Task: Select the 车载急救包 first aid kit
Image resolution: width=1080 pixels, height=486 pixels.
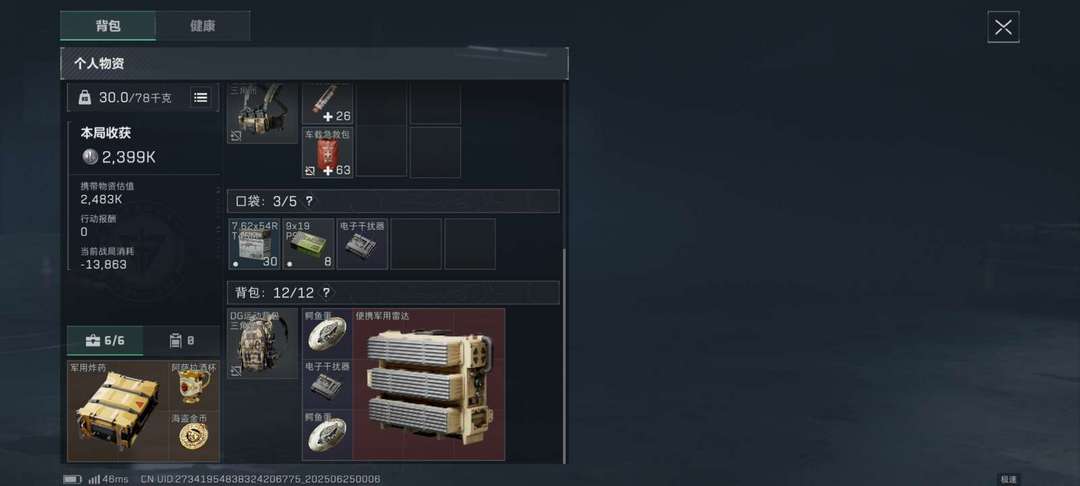Action: pyautogui.click(x=328, y=152)
